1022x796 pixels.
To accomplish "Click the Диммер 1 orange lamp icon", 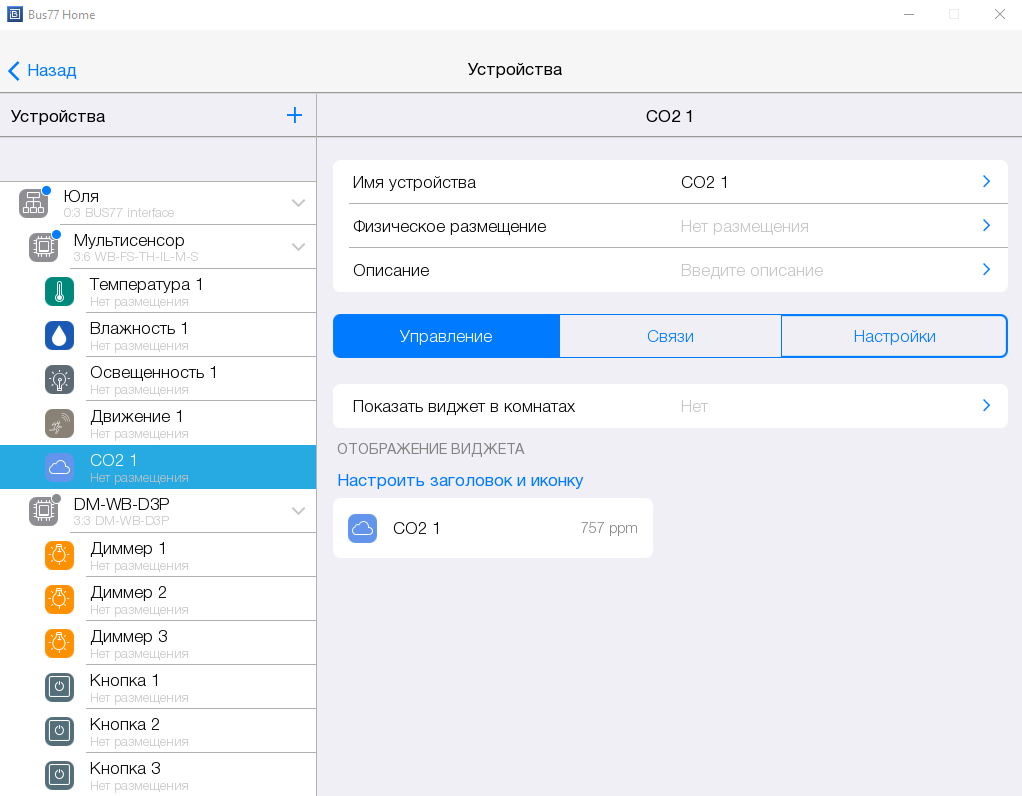I will coord(59,555).
